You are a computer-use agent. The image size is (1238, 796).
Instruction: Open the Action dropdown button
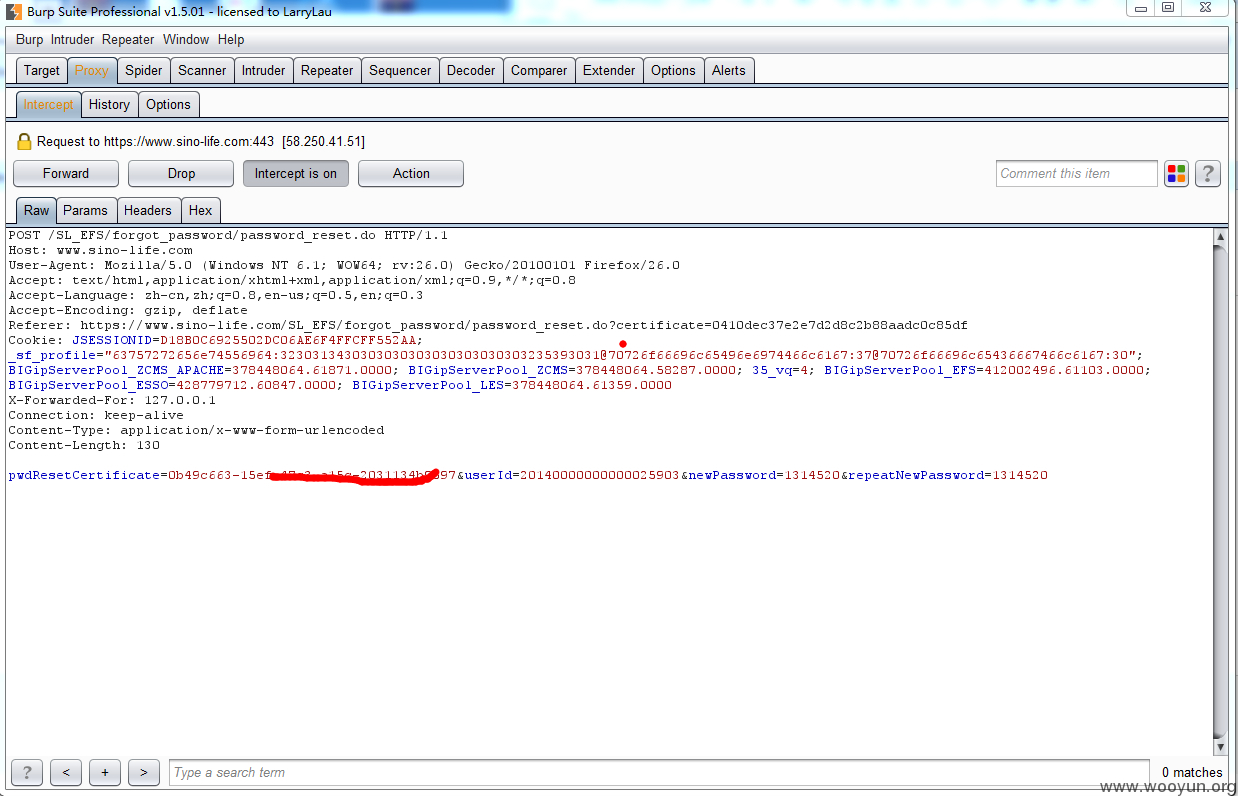click(x=411, y=174)
